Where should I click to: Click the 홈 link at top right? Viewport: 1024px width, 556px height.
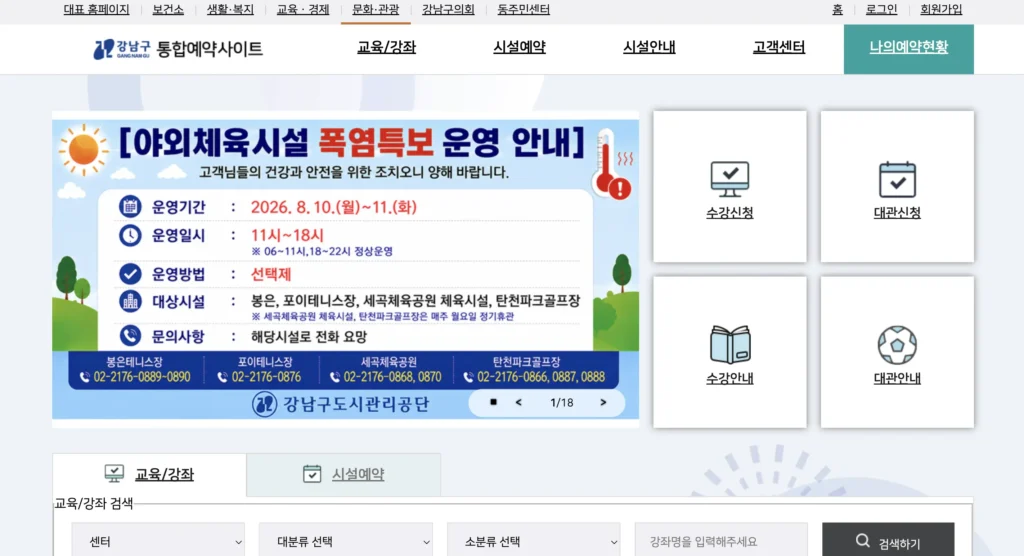coord(837,10)
